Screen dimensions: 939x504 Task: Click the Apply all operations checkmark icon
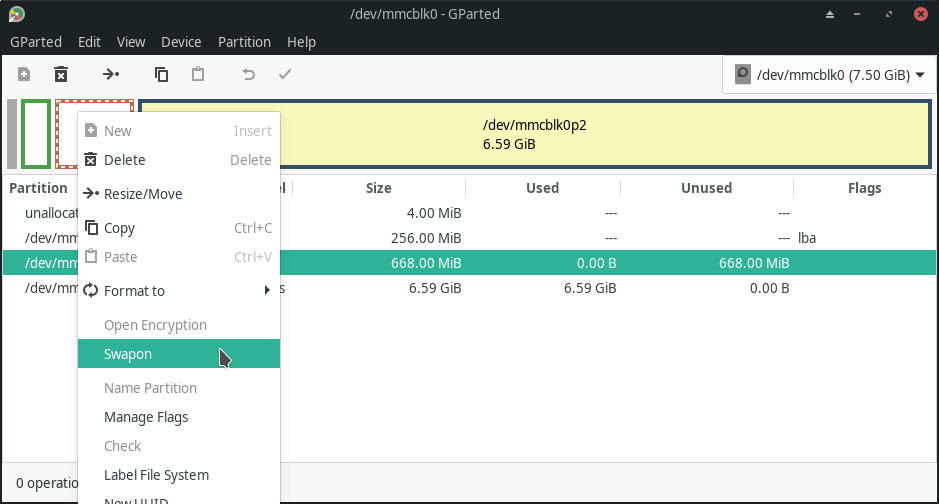coord(285,74)
